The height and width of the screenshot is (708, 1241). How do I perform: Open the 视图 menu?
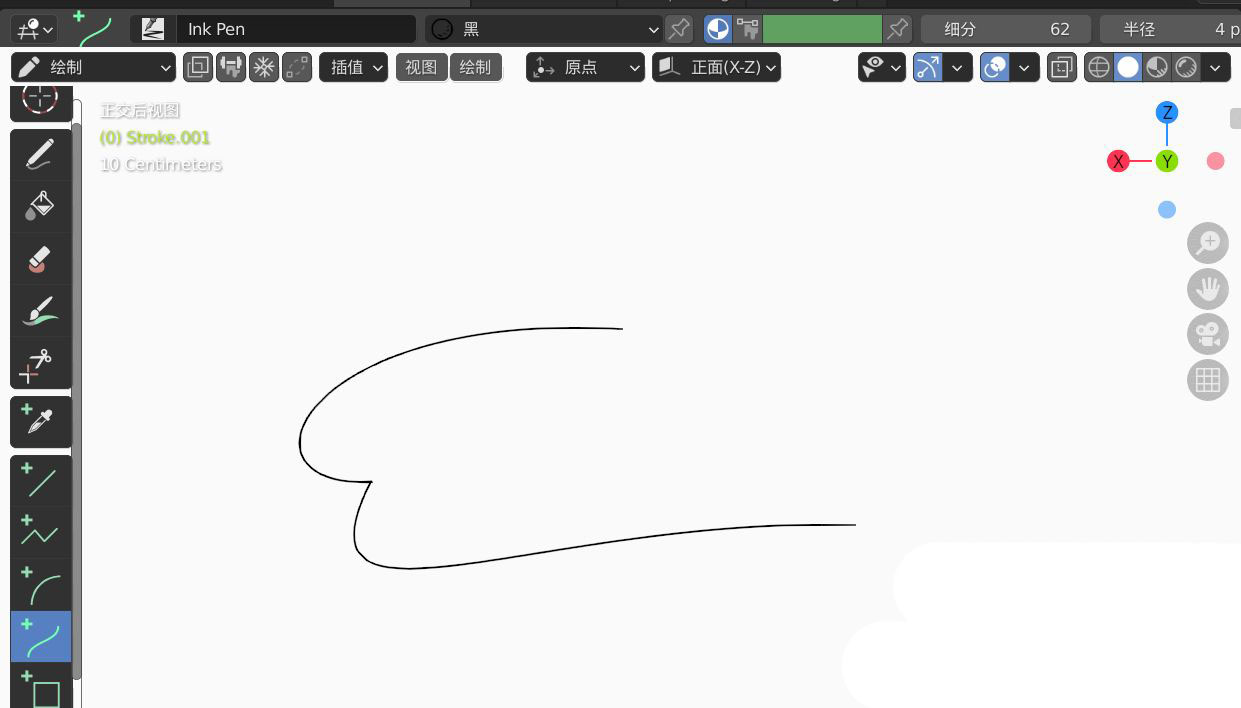pos(421,67)
